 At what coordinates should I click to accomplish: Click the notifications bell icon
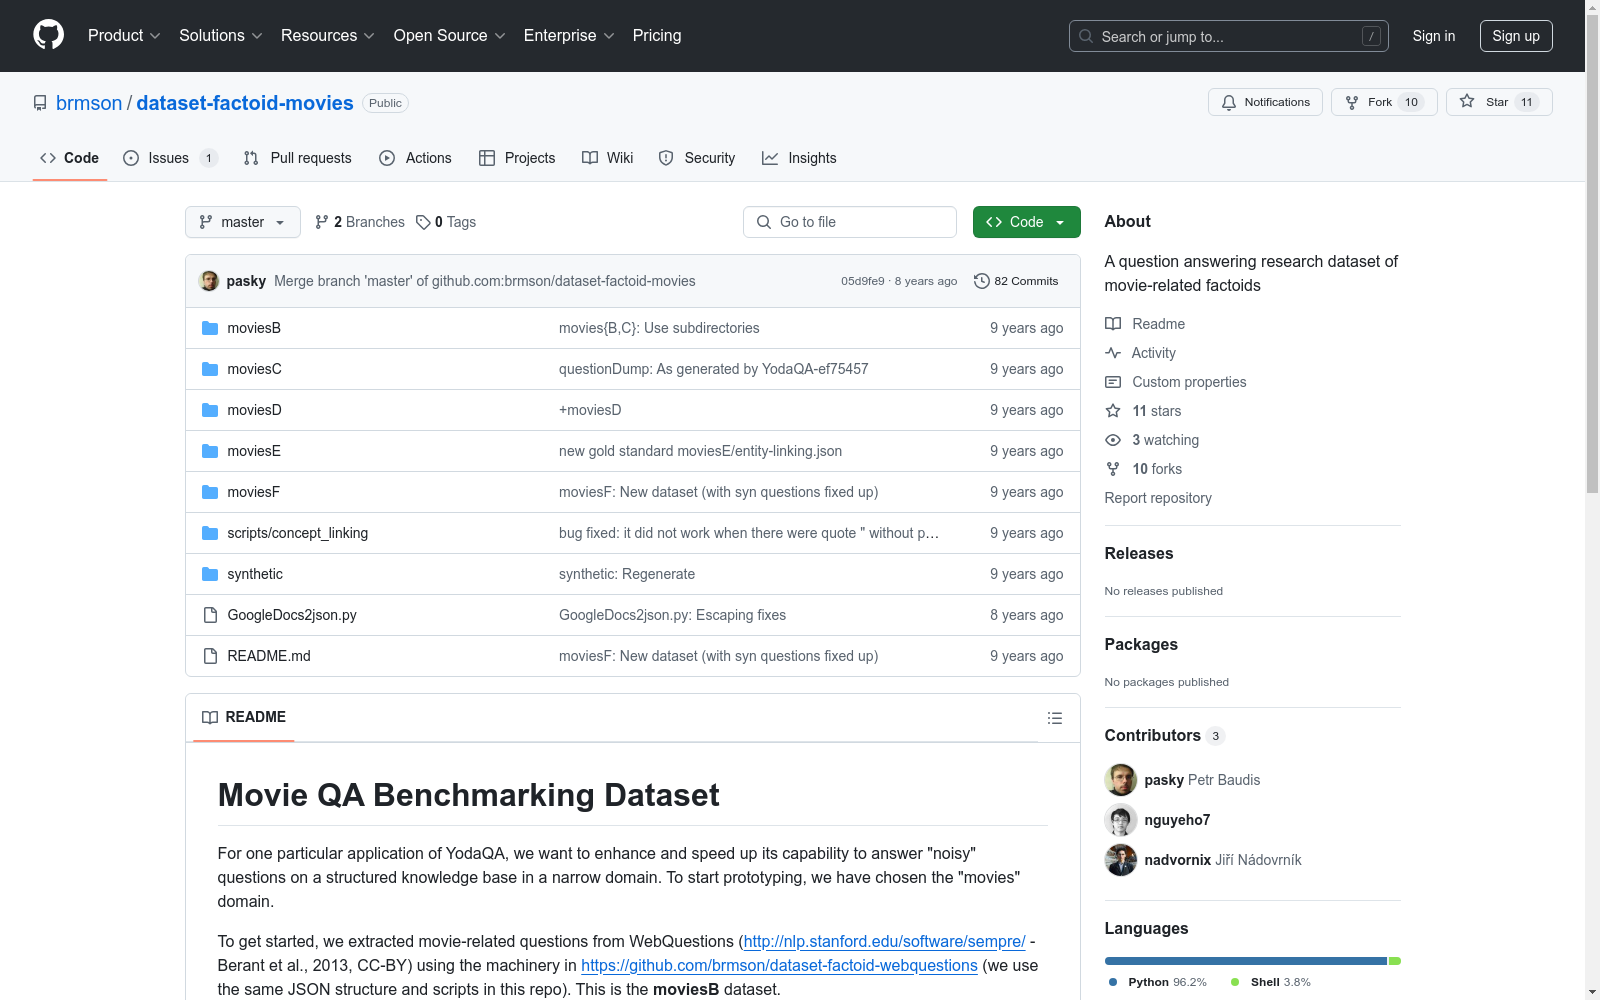point(1229,102)
